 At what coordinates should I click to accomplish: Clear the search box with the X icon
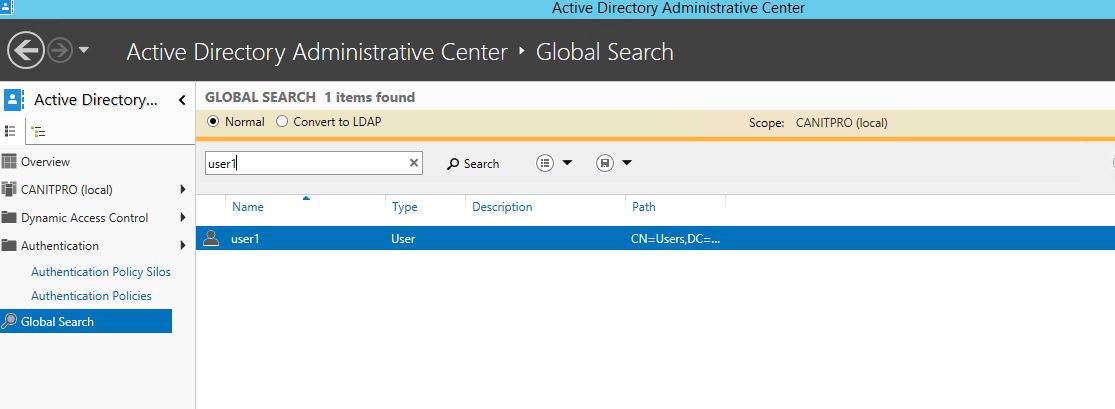click(x=414, y=163)
